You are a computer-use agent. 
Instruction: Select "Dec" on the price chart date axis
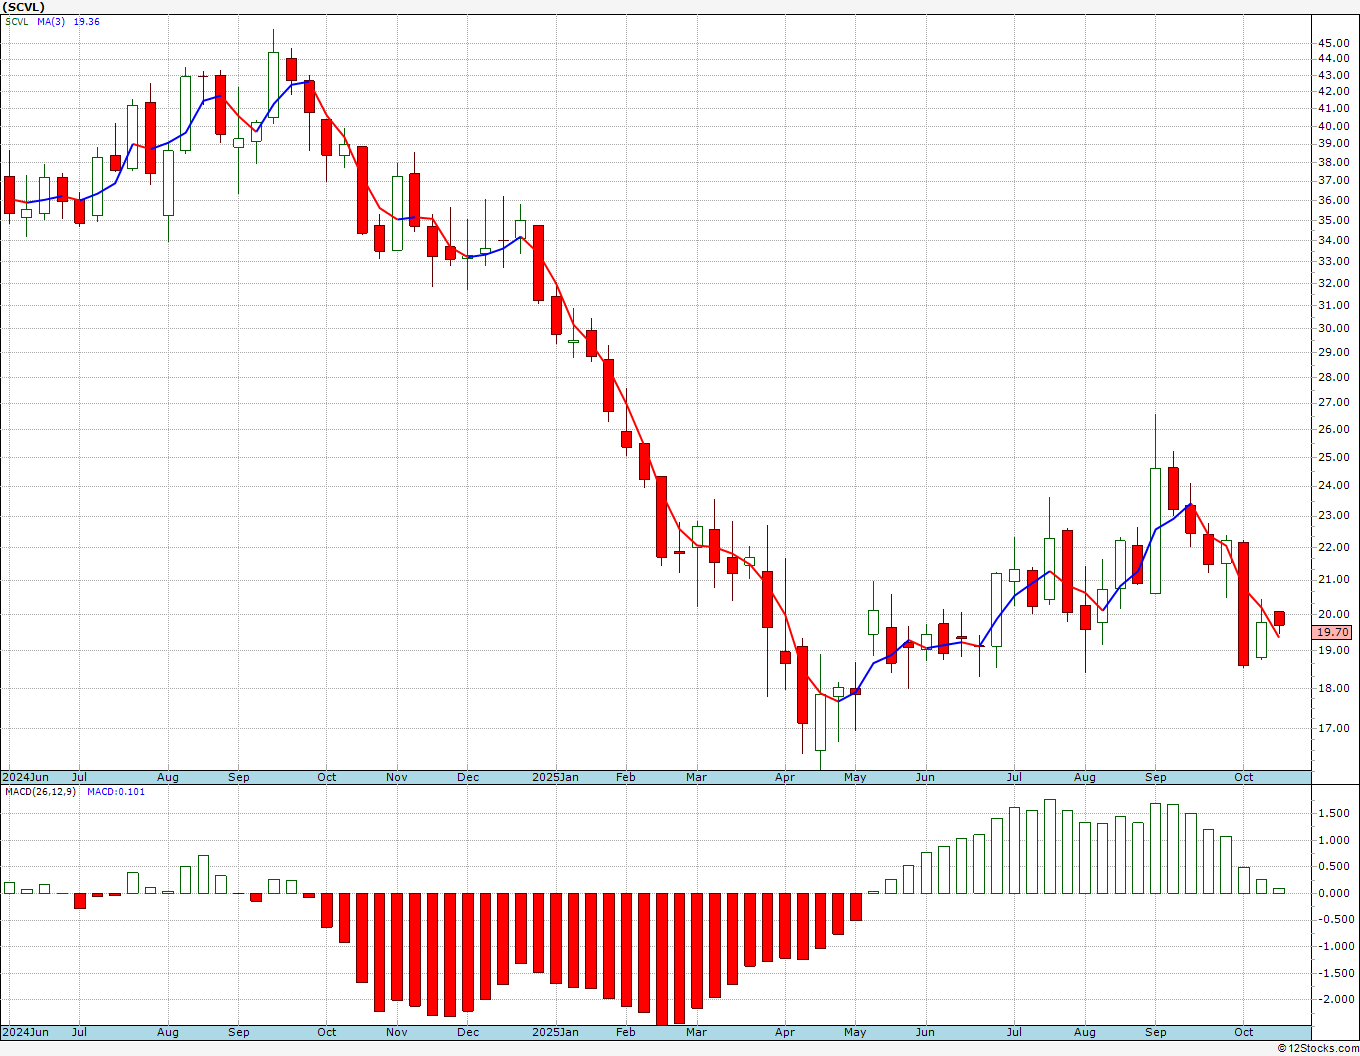[x=468, y=777]
